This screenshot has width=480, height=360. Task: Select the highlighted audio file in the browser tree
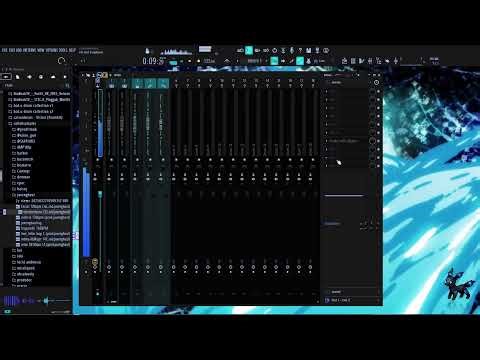(x=44, y=212)
